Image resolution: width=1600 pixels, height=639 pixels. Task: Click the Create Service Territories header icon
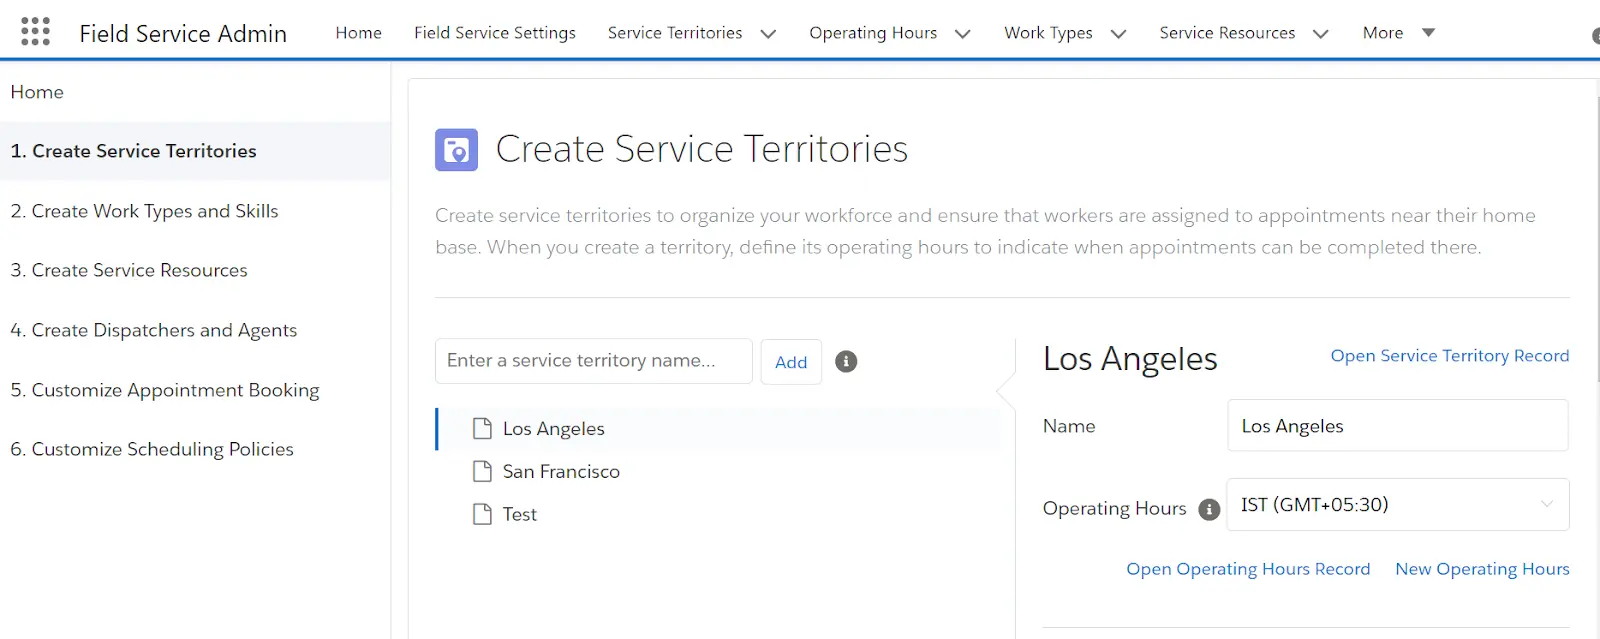[x=456, y=150]
